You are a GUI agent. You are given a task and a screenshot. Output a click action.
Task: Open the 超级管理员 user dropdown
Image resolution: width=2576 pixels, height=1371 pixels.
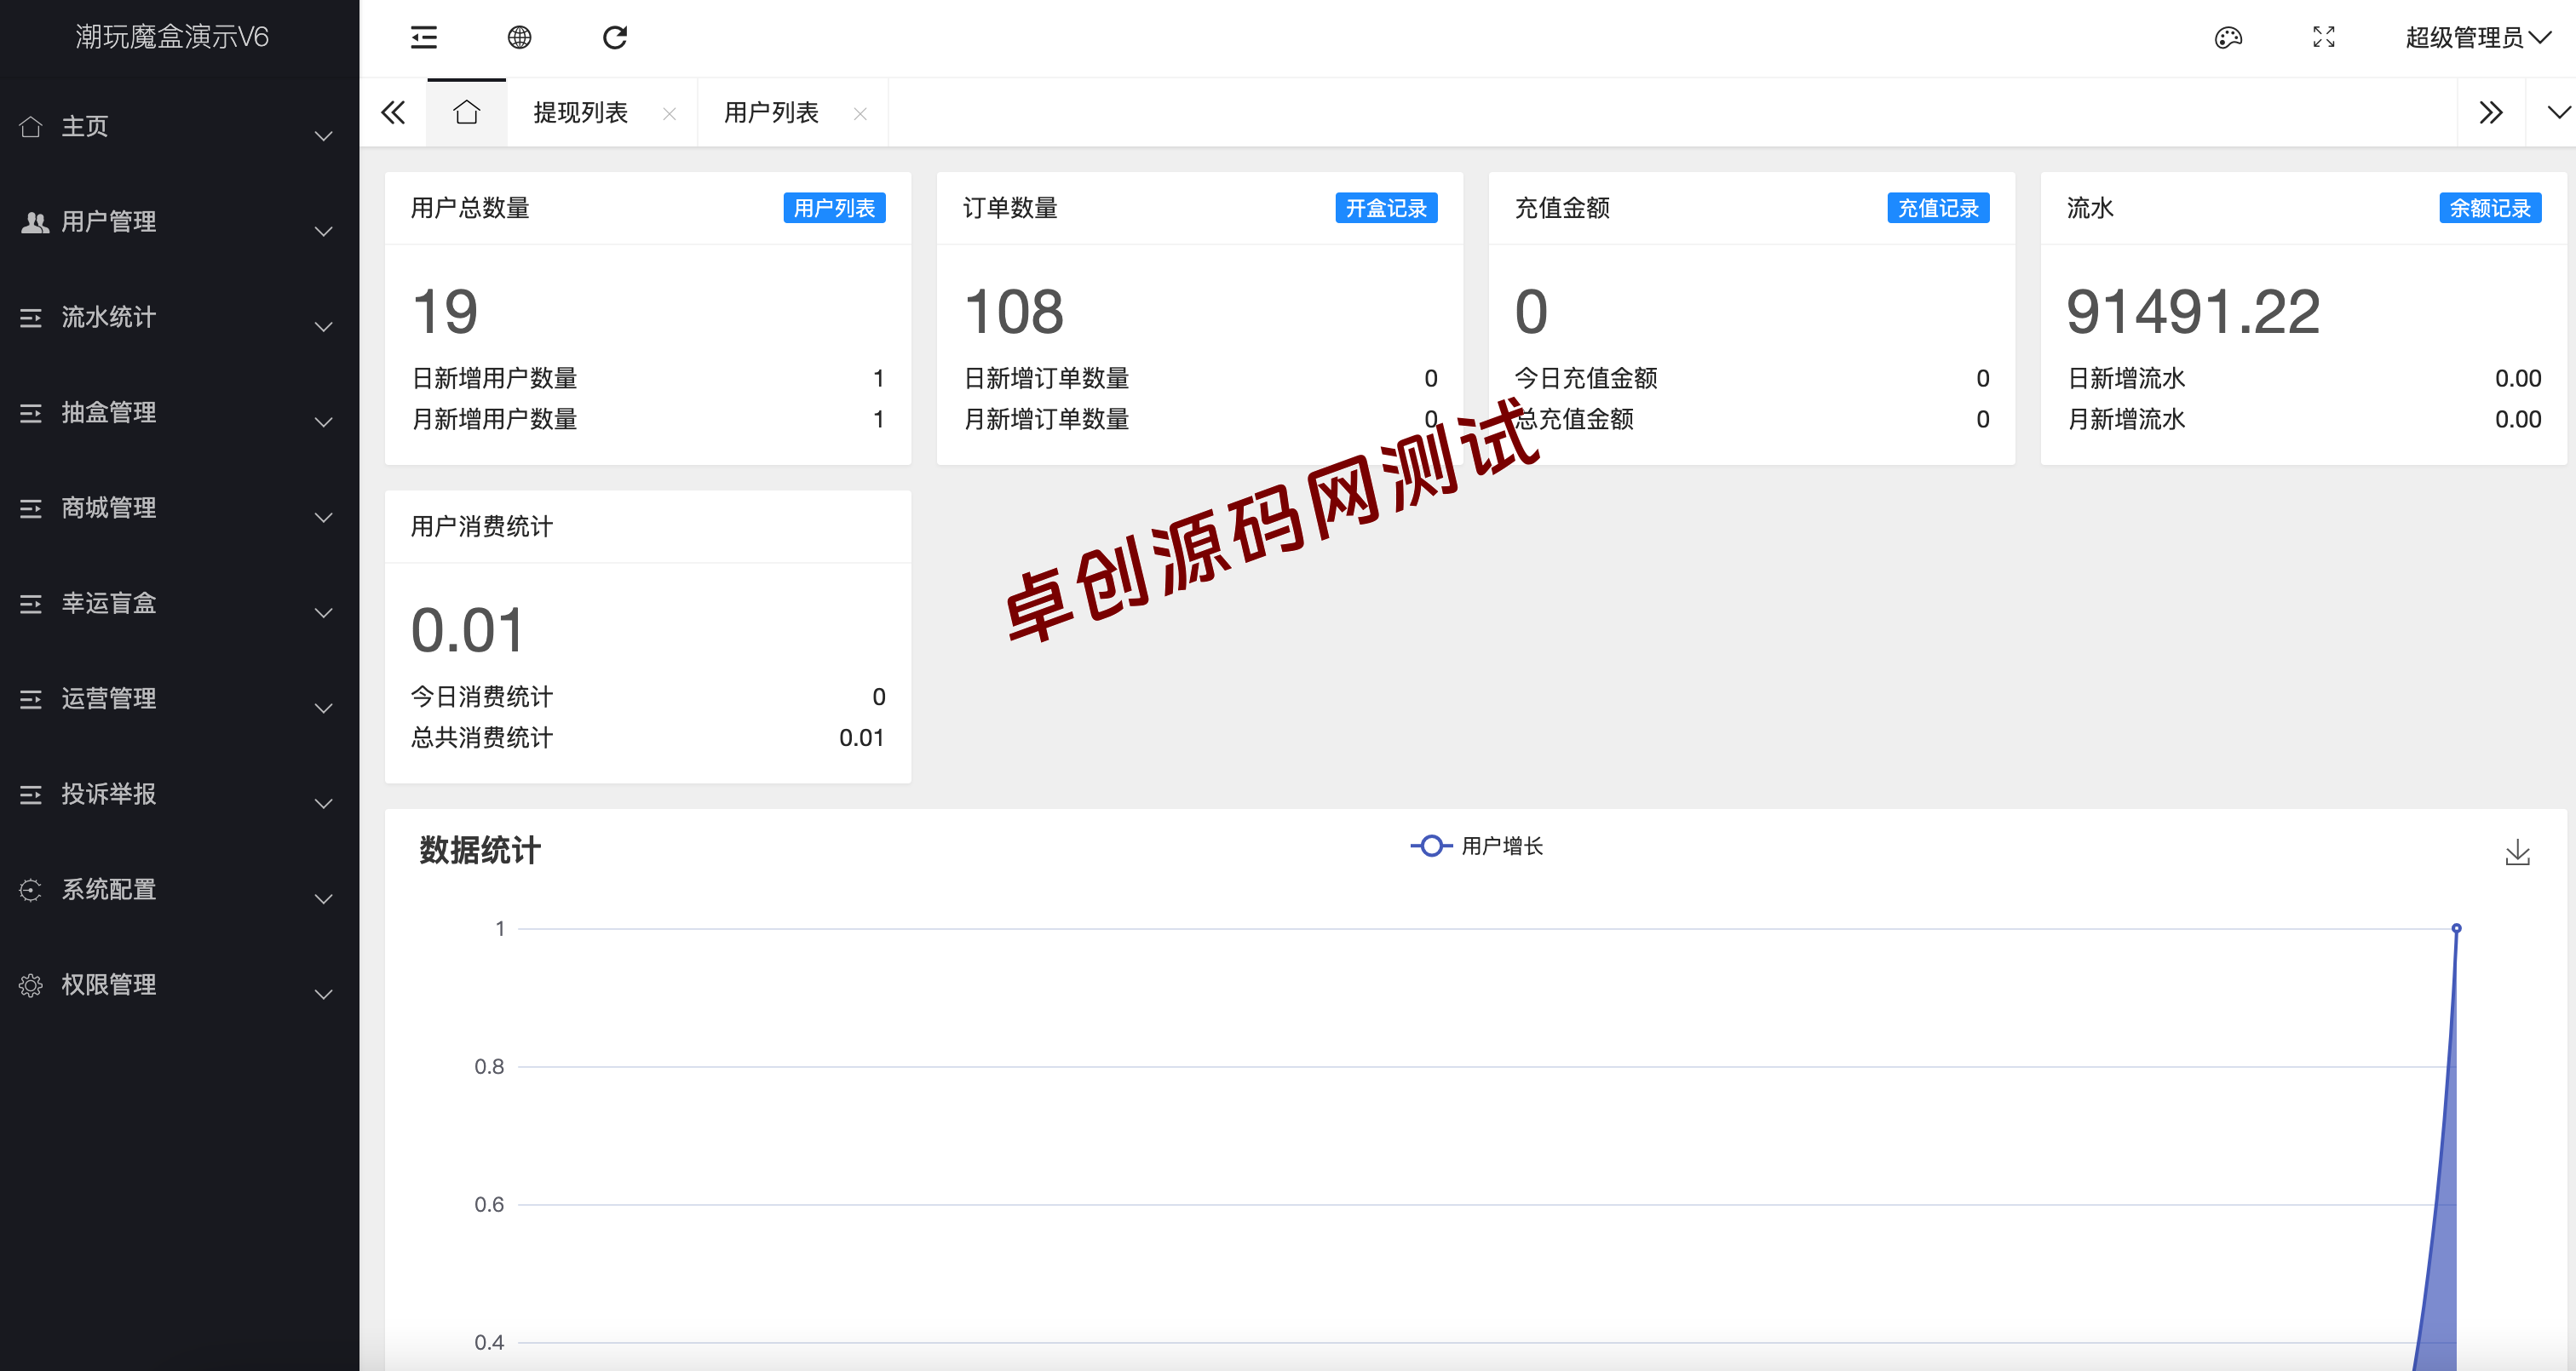click(2477, 38)
